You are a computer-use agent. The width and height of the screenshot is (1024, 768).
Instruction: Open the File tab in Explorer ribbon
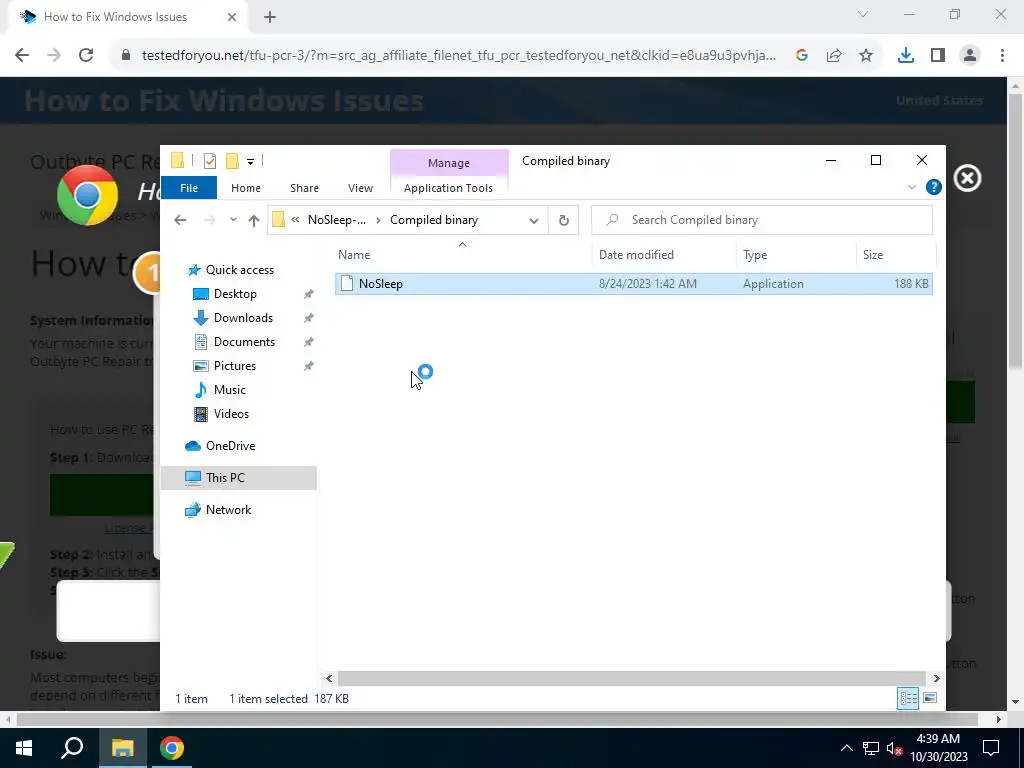coord(189,188)
